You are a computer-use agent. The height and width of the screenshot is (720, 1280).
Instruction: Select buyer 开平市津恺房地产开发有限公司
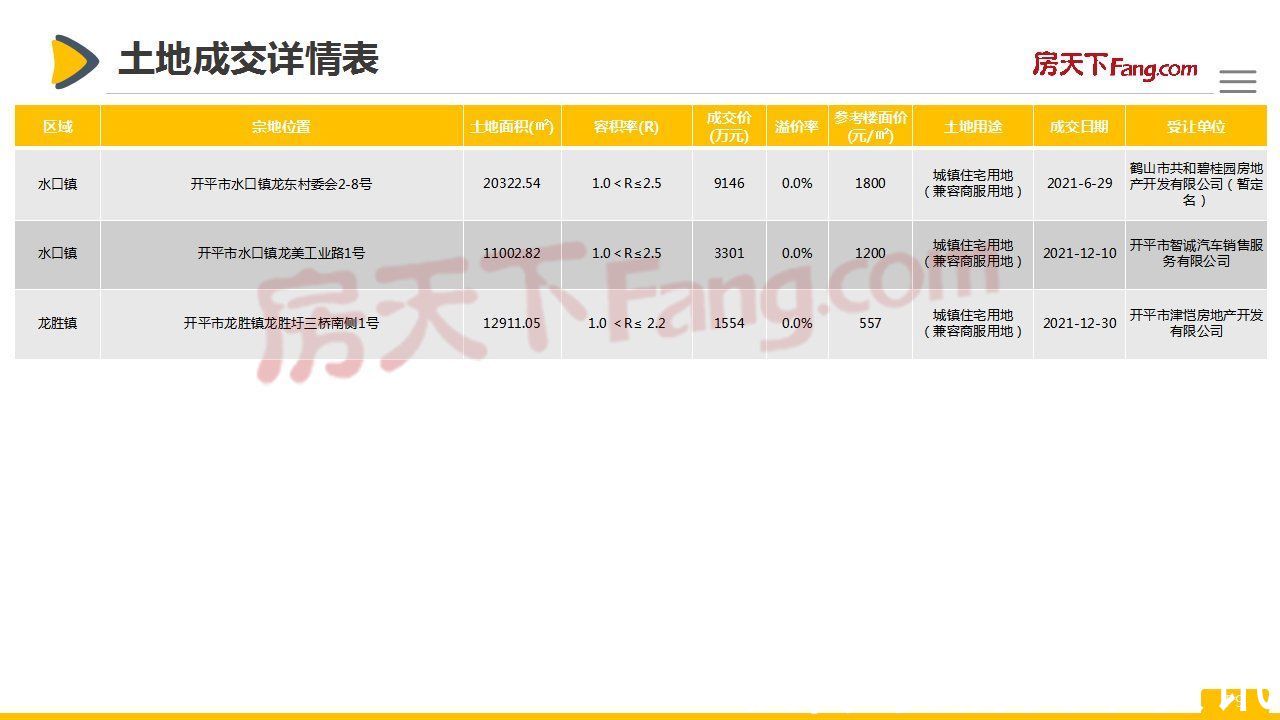[1196, 323]
